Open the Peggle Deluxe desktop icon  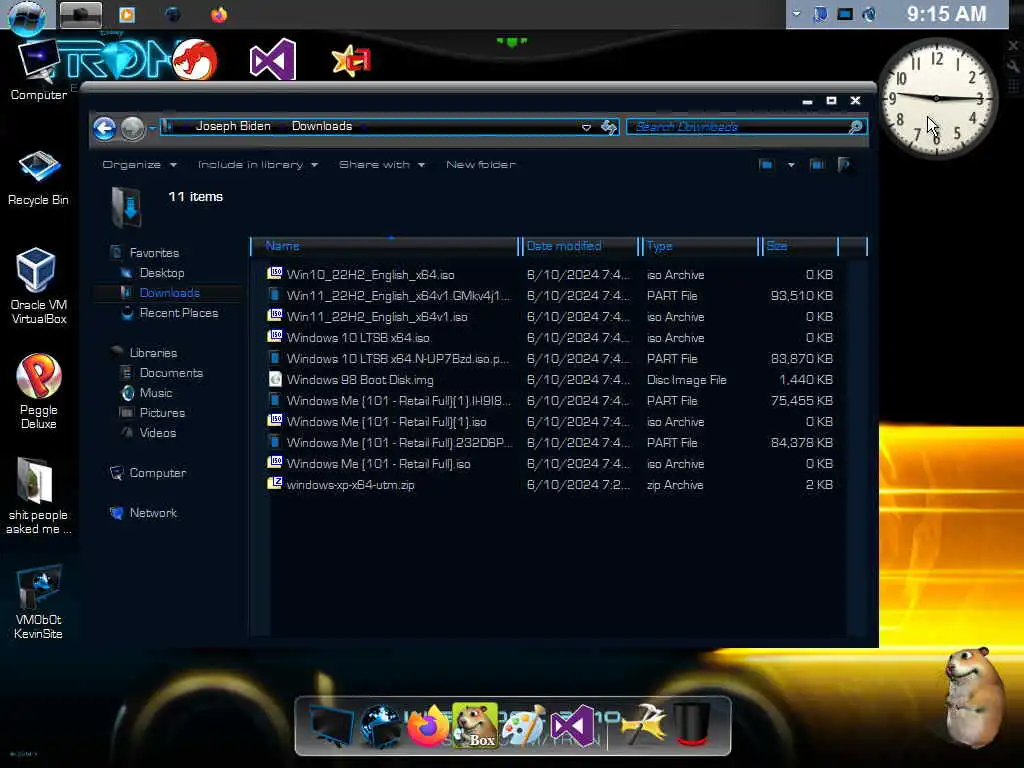coord(39,391)
